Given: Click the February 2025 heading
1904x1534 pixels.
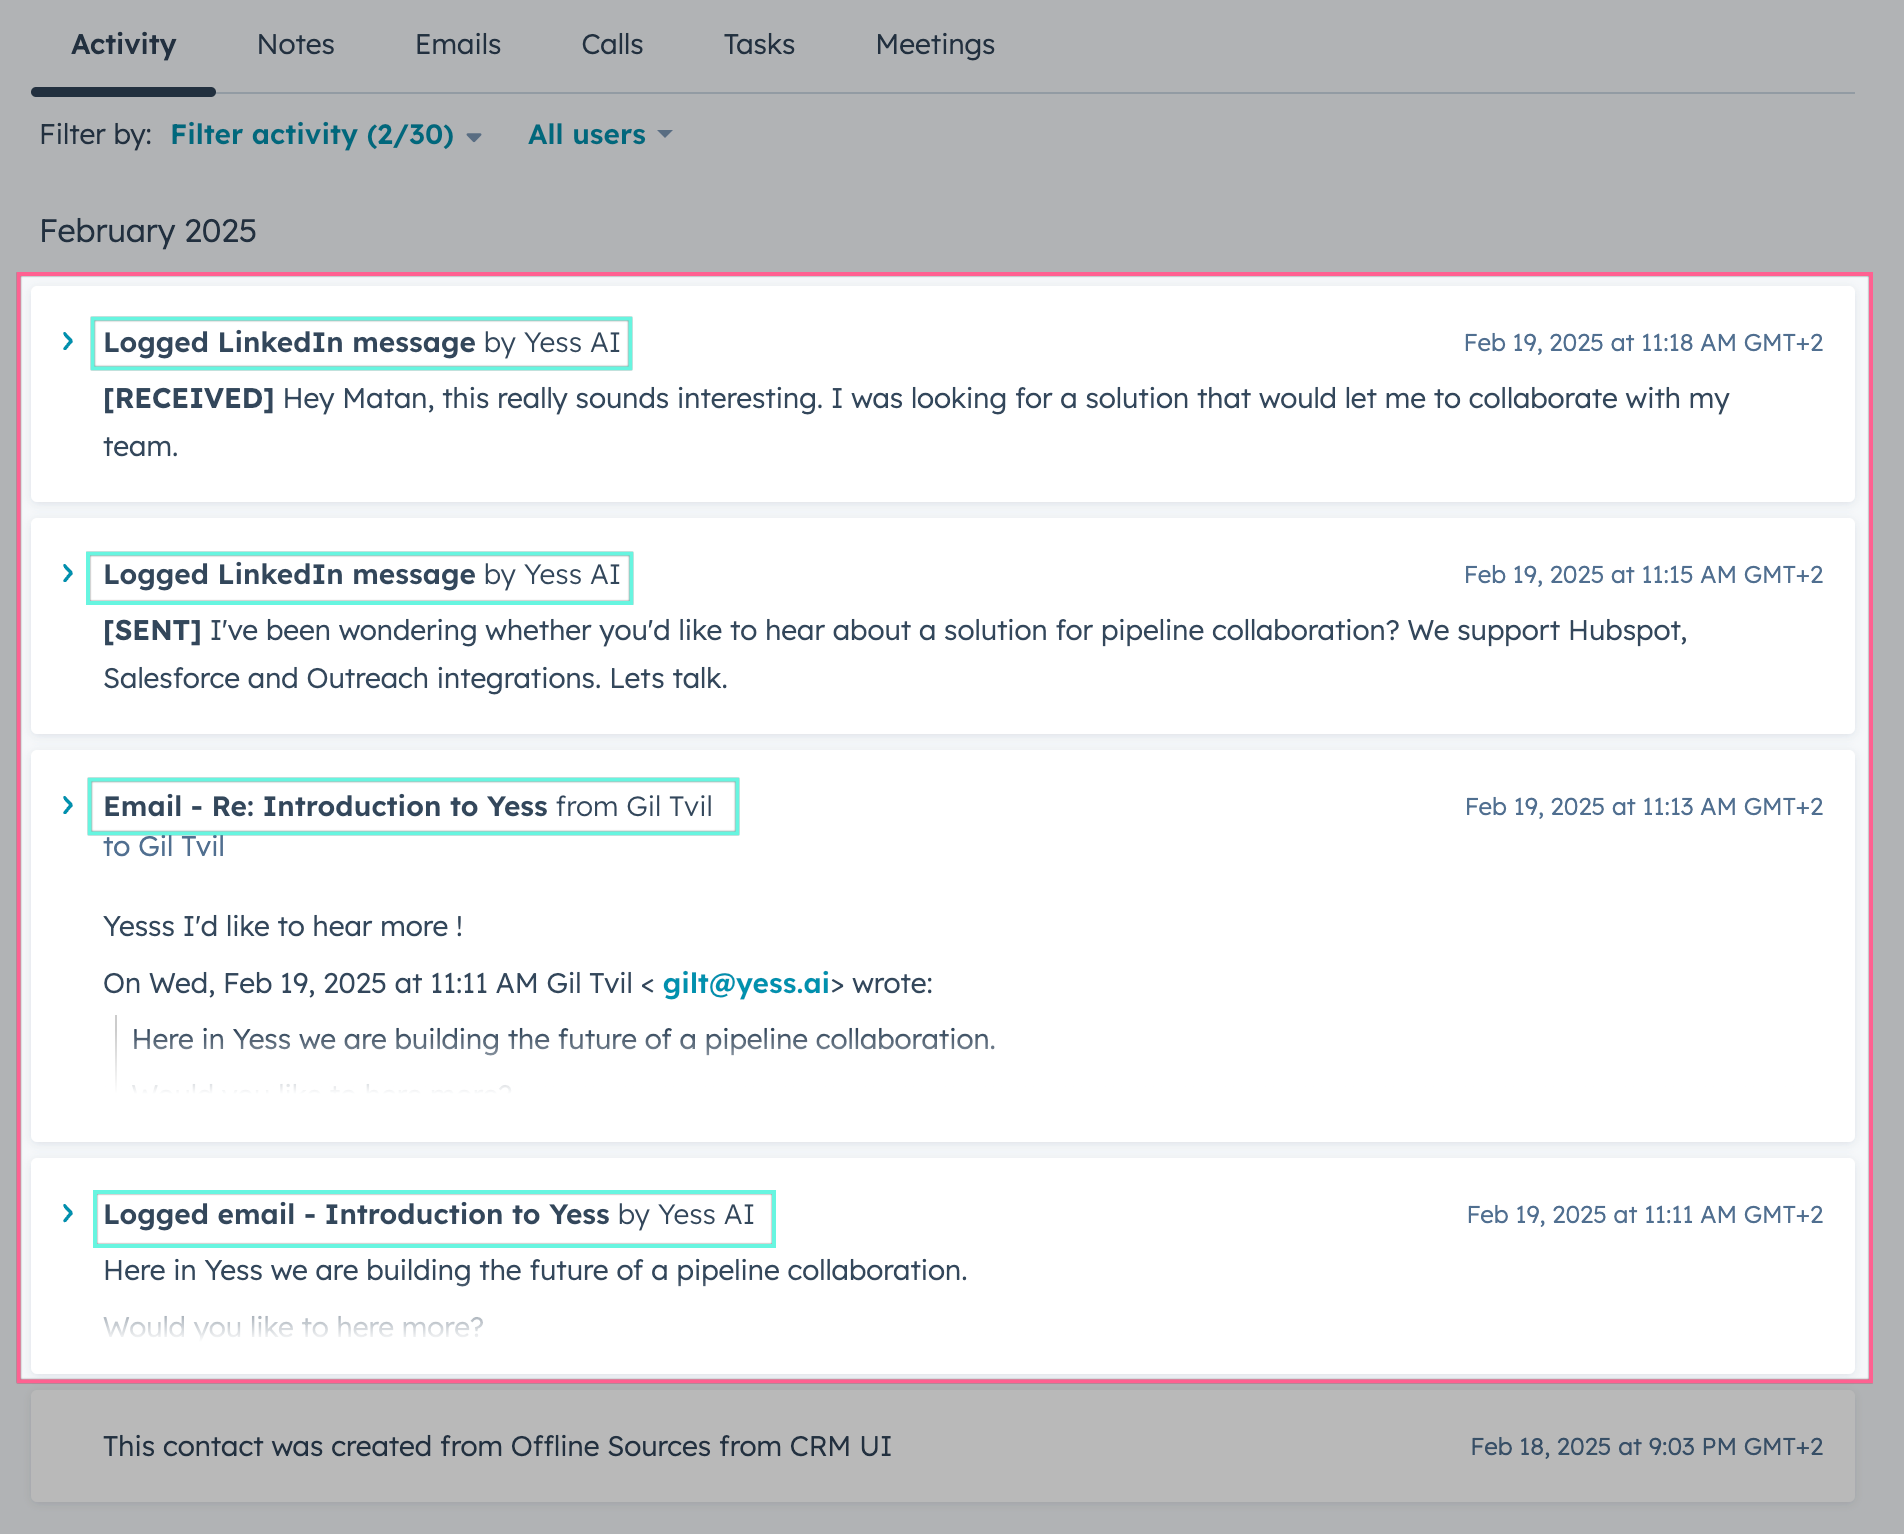Looking at the screenshot, I should [x=148, y=231].
